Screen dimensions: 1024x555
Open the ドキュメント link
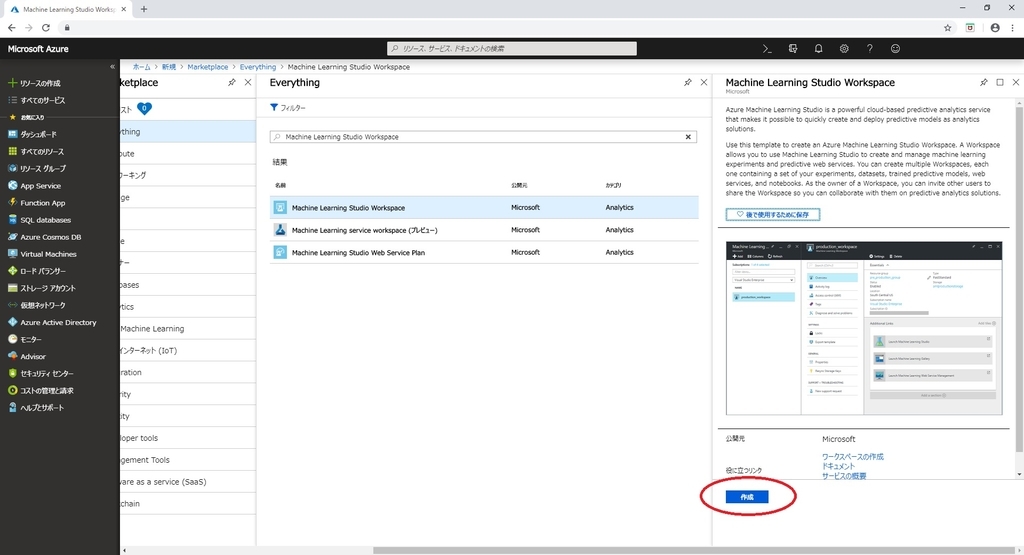(838, 466)
